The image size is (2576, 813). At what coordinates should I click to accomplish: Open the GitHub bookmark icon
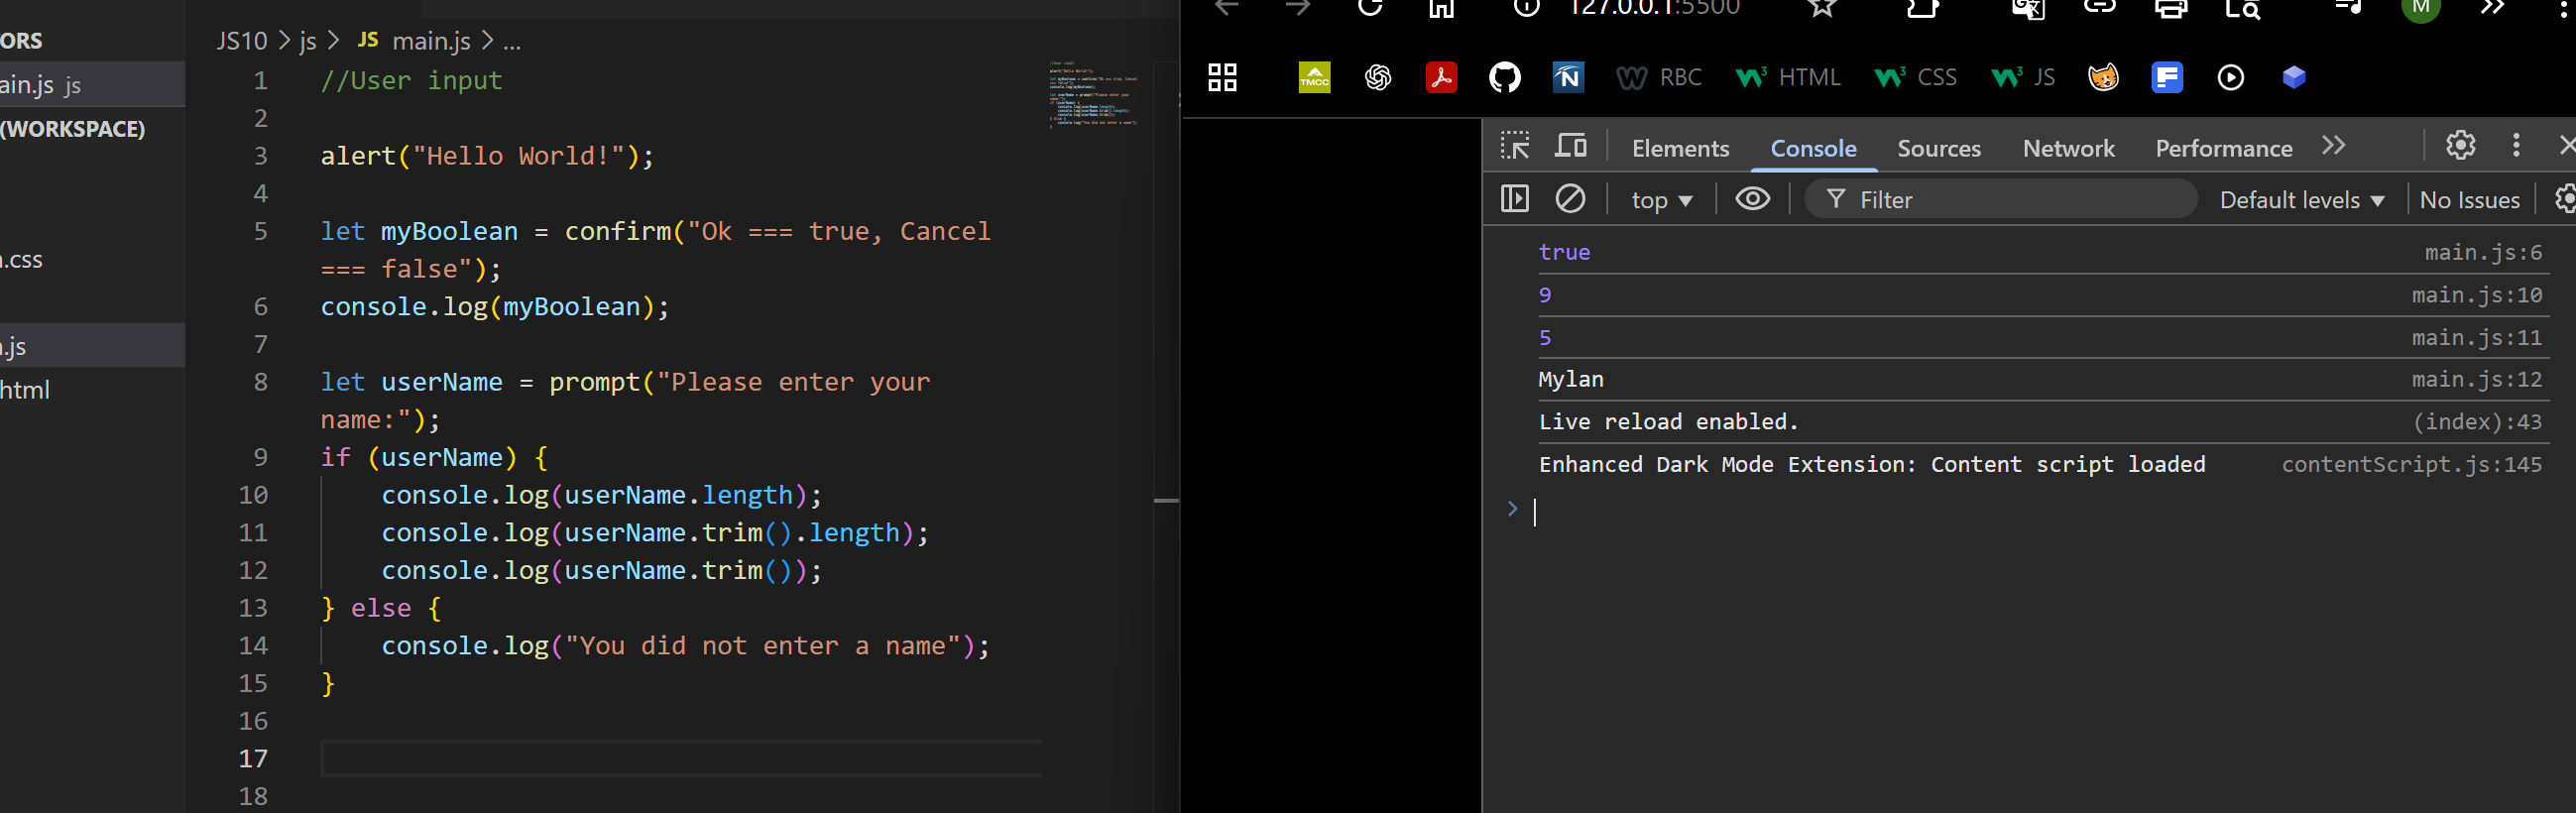tap(1504, 77)
